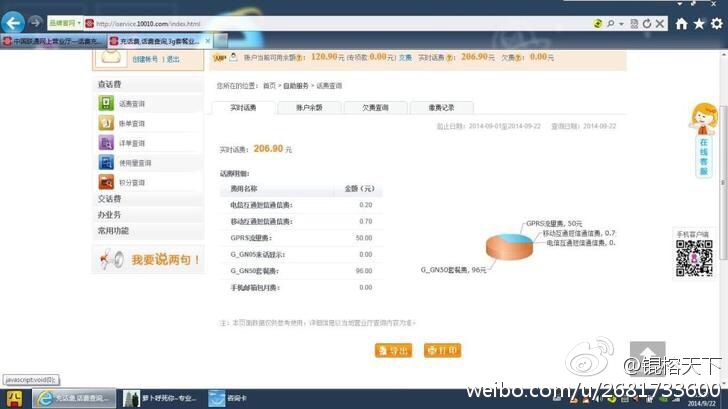Switch to the 账户余额 tab
The height and width of the screenshot is (409, 728).
[310, 107]
